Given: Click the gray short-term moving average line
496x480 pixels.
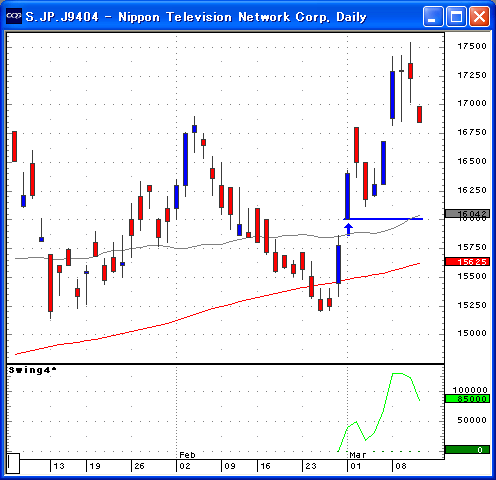Looking at the screenshot, I should point(217,245).
